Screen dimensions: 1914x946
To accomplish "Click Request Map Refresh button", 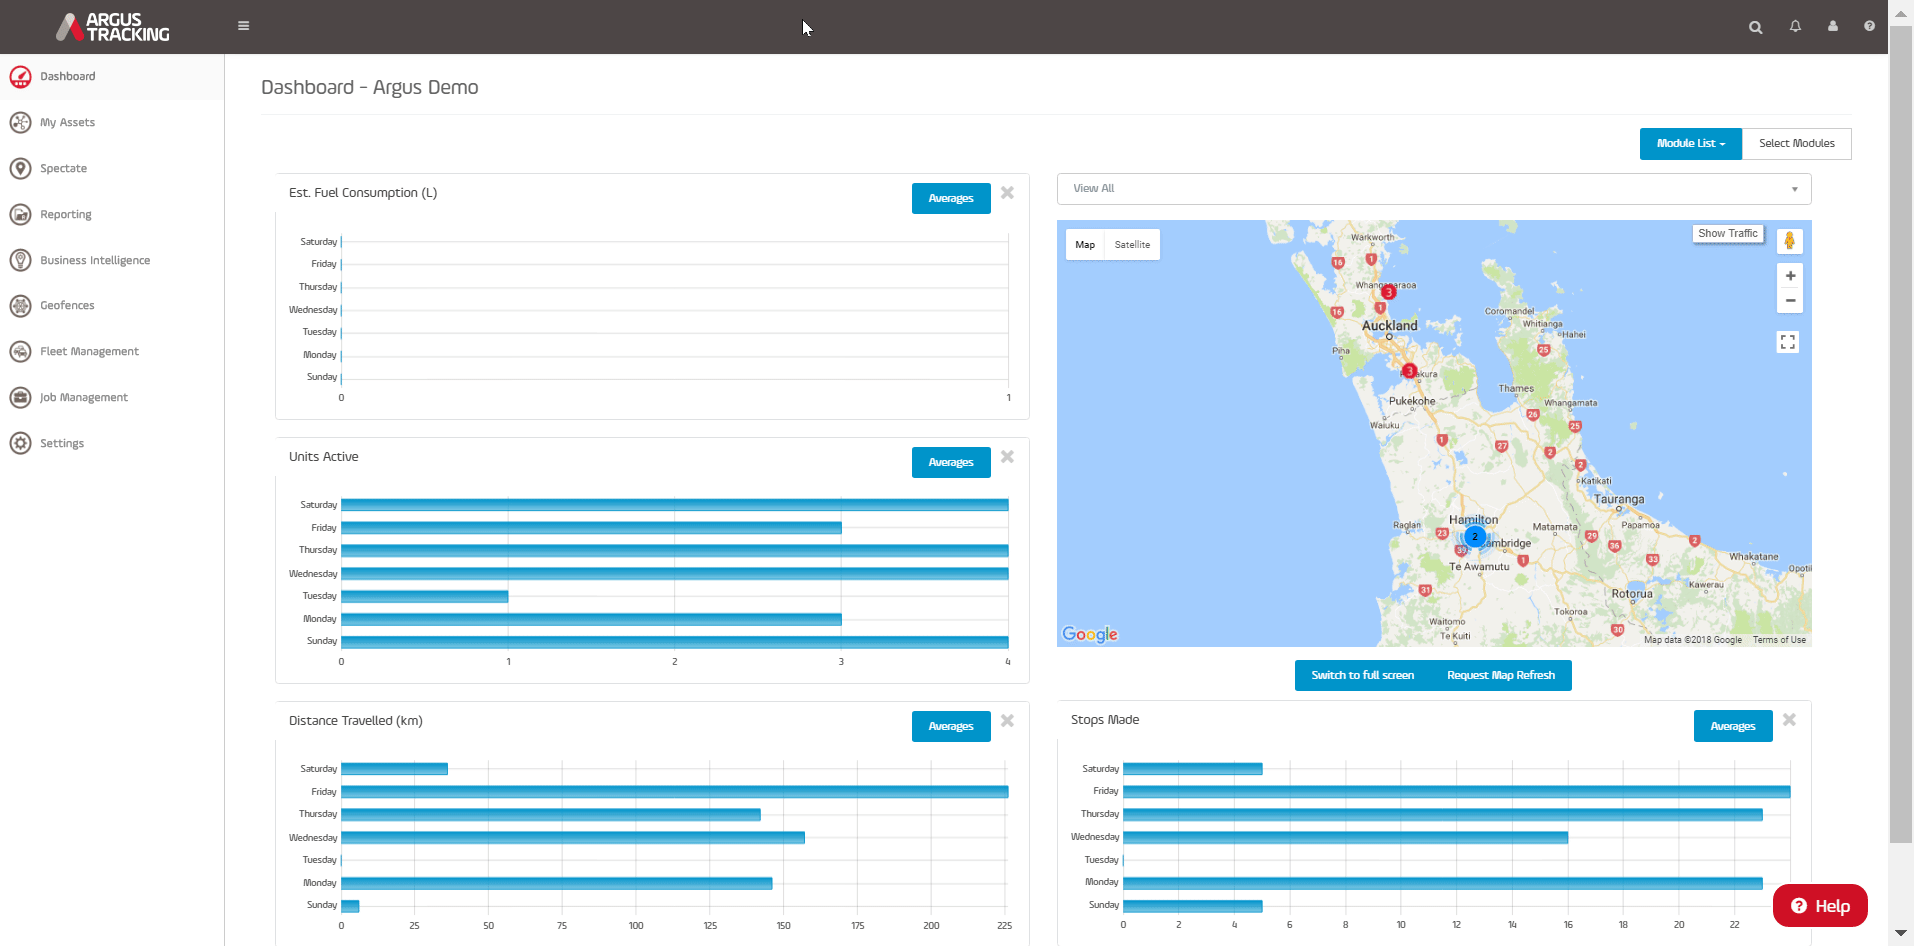I will point(1501,676).
